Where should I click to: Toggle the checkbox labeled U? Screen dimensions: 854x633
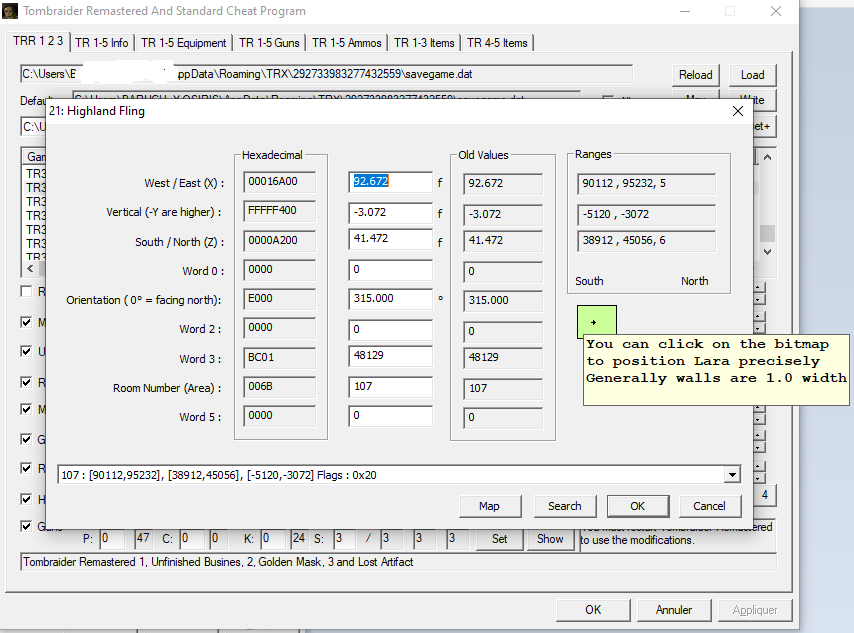(x=26, y=351)
